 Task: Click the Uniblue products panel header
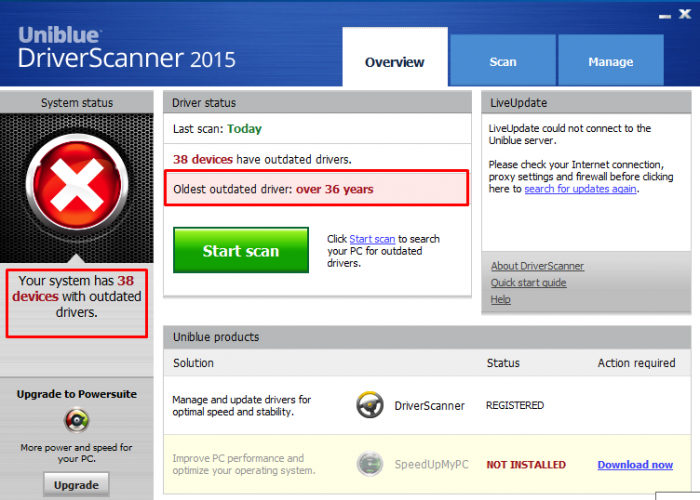pyautogui.click(x=427, y=337)
